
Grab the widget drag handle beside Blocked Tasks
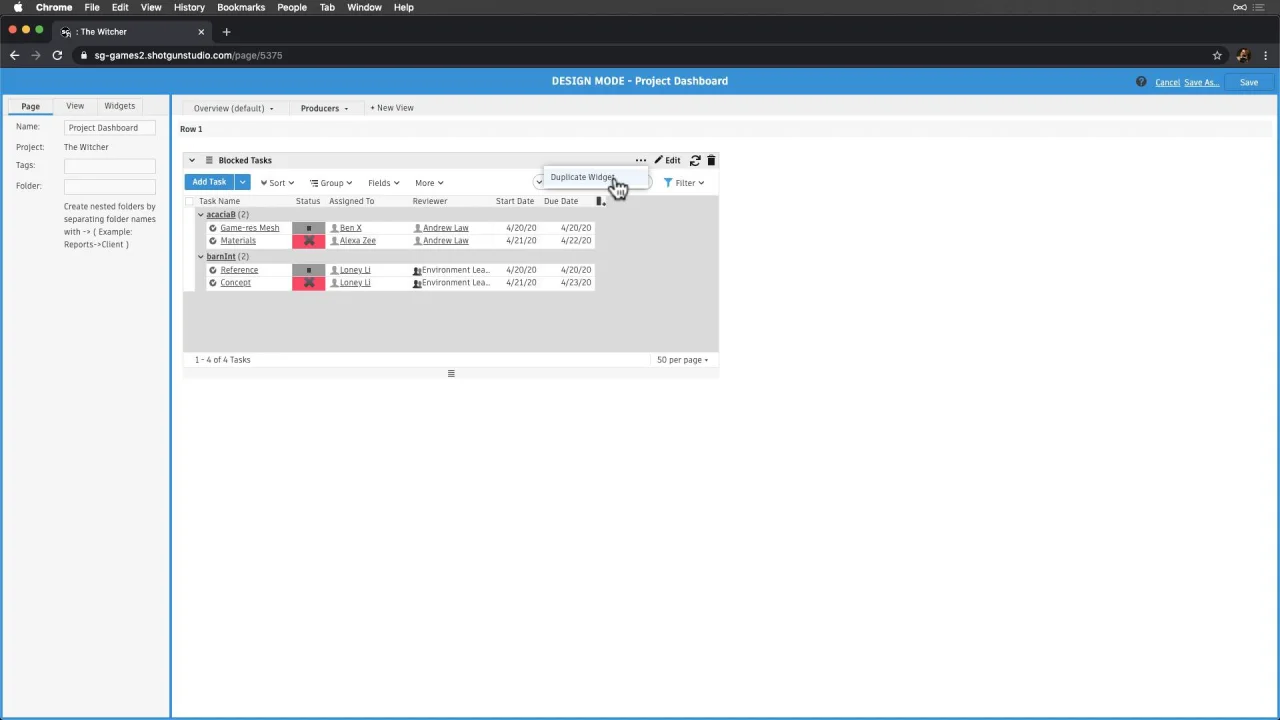209,160
